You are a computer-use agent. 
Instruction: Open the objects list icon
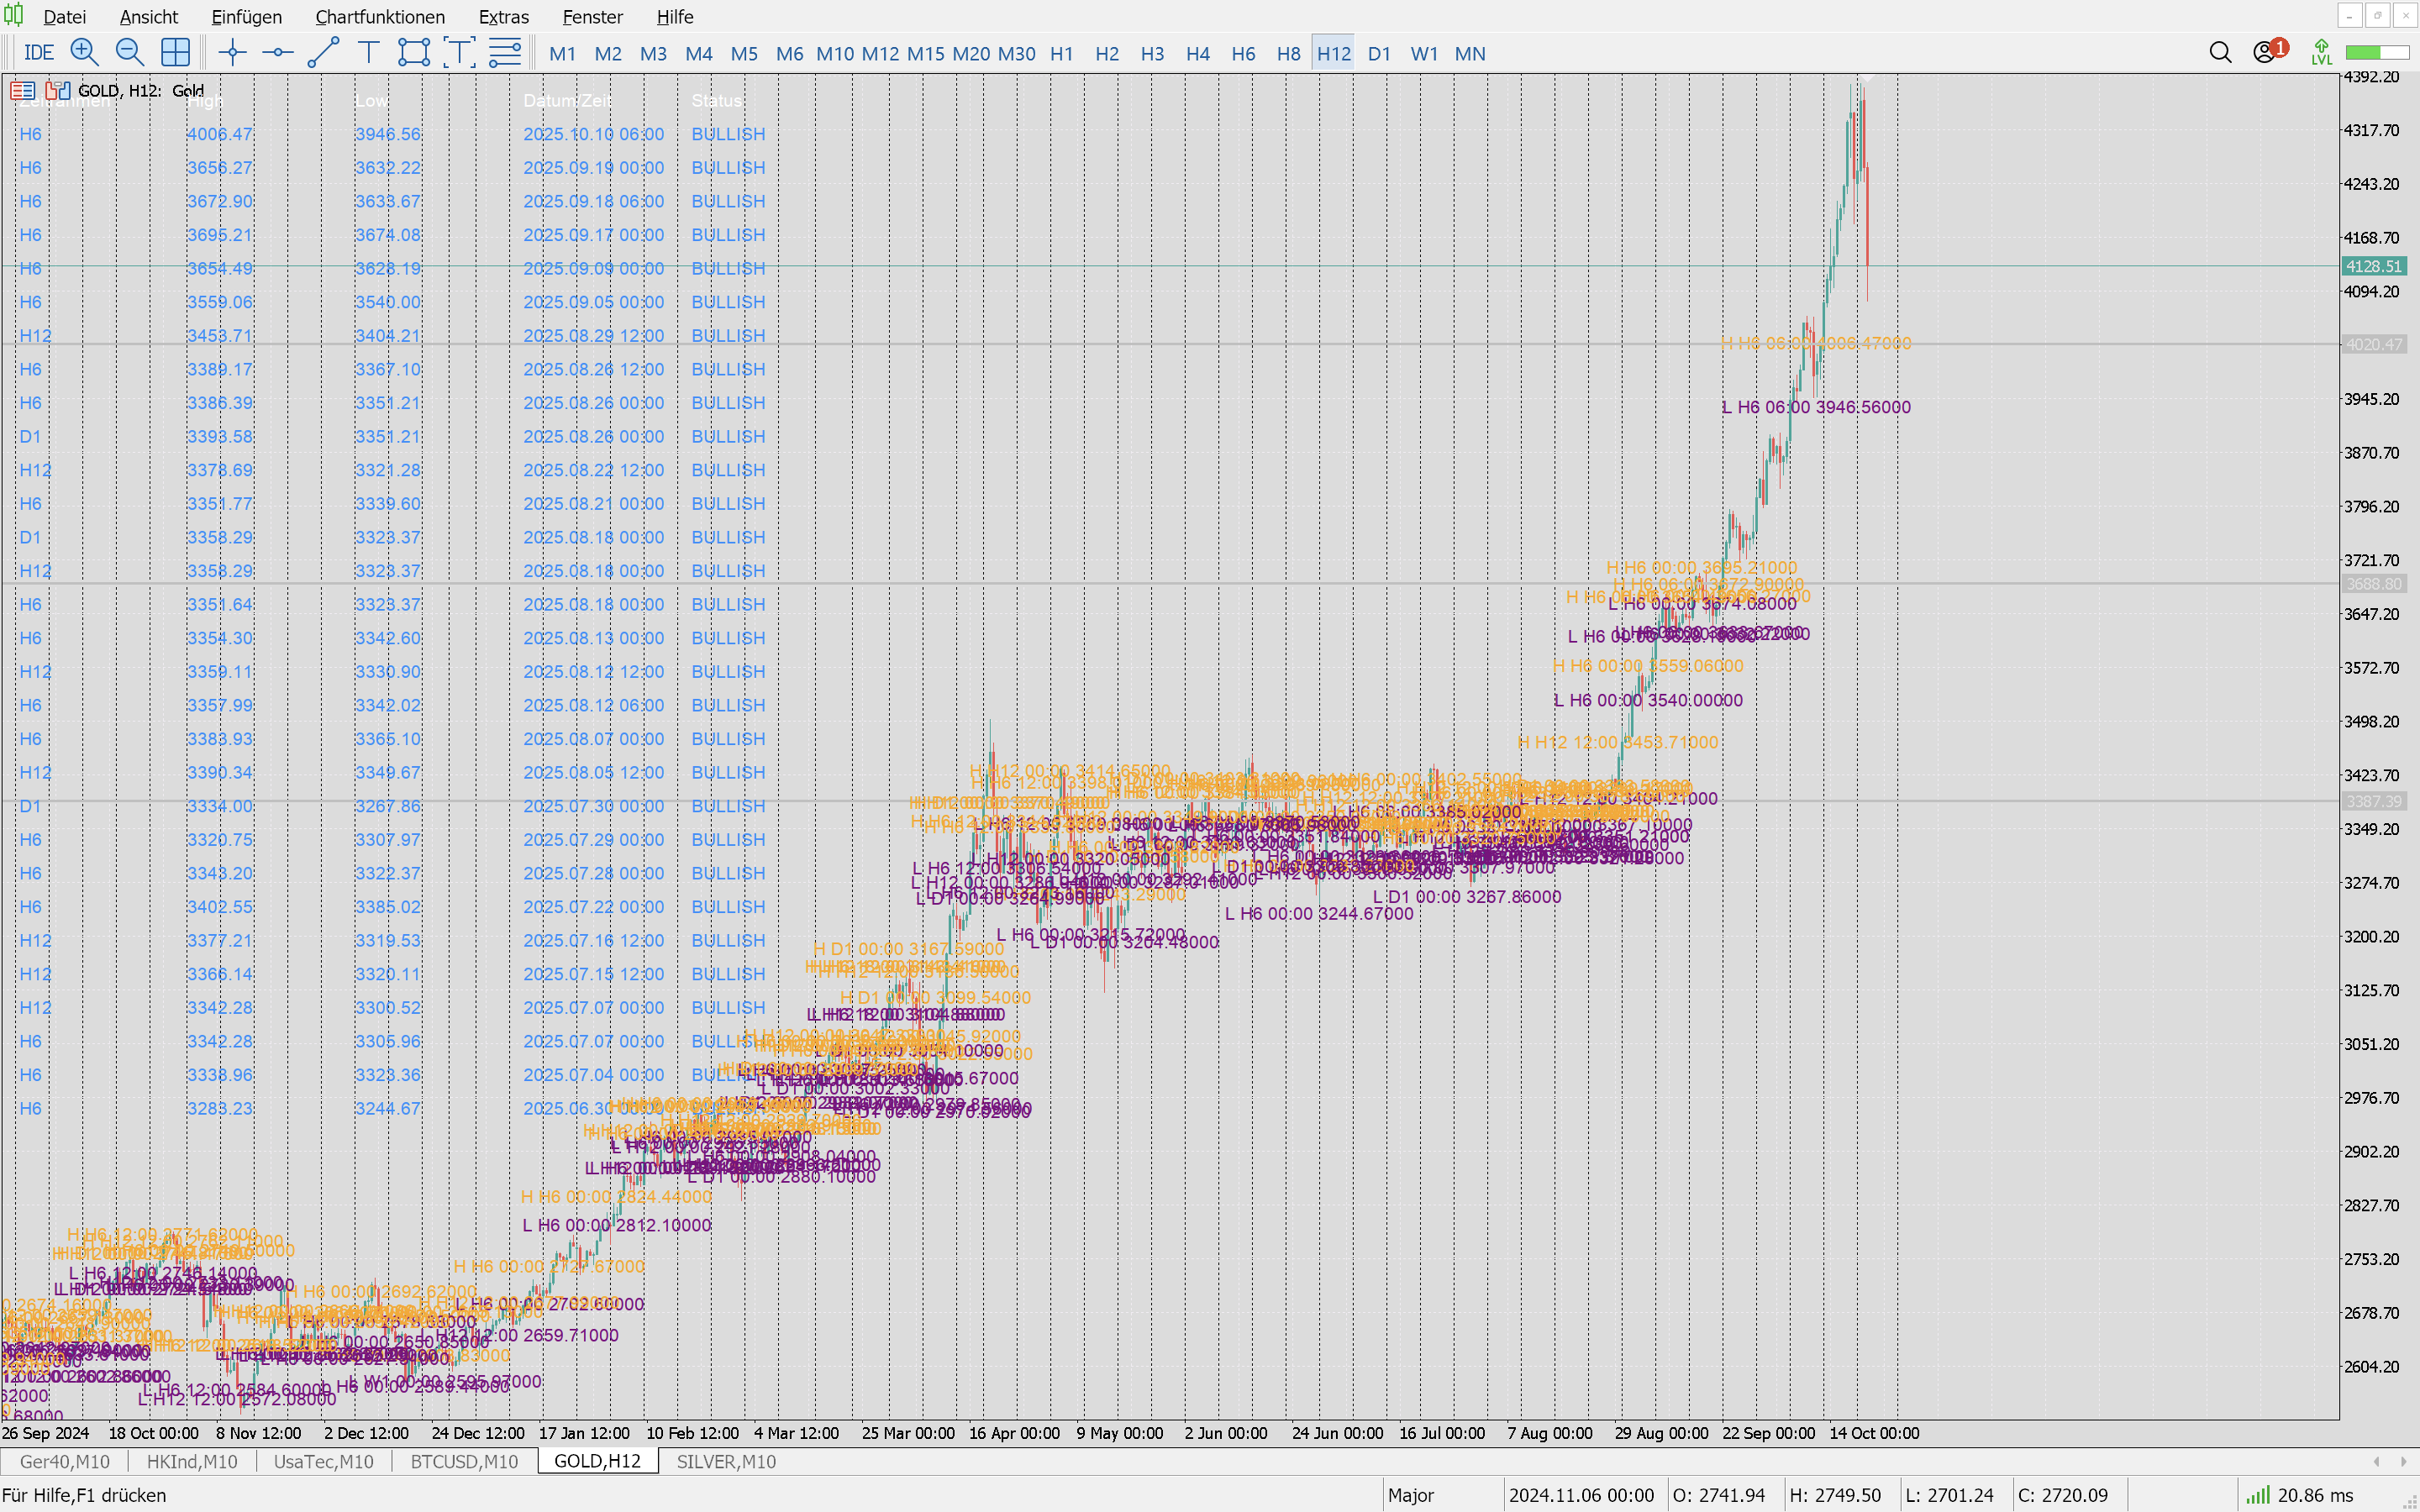[x=505, y=53]
